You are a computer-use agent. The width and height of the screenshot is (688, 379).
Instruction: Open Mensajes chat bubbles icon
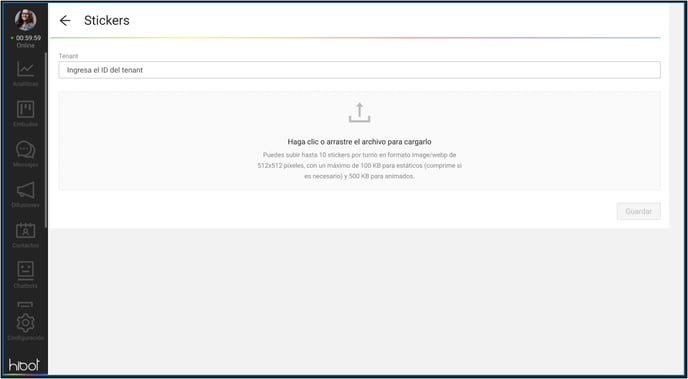point(25,150)
